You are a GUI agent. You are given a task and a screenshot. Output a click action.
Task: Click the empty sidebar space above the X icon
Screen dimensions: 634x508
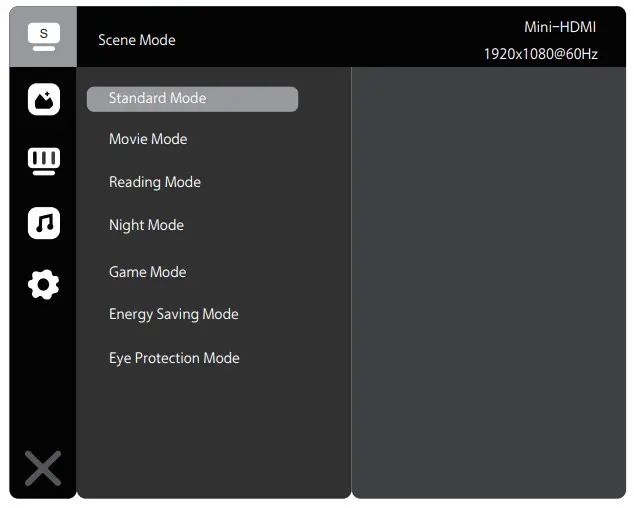[x=43, y=380]
